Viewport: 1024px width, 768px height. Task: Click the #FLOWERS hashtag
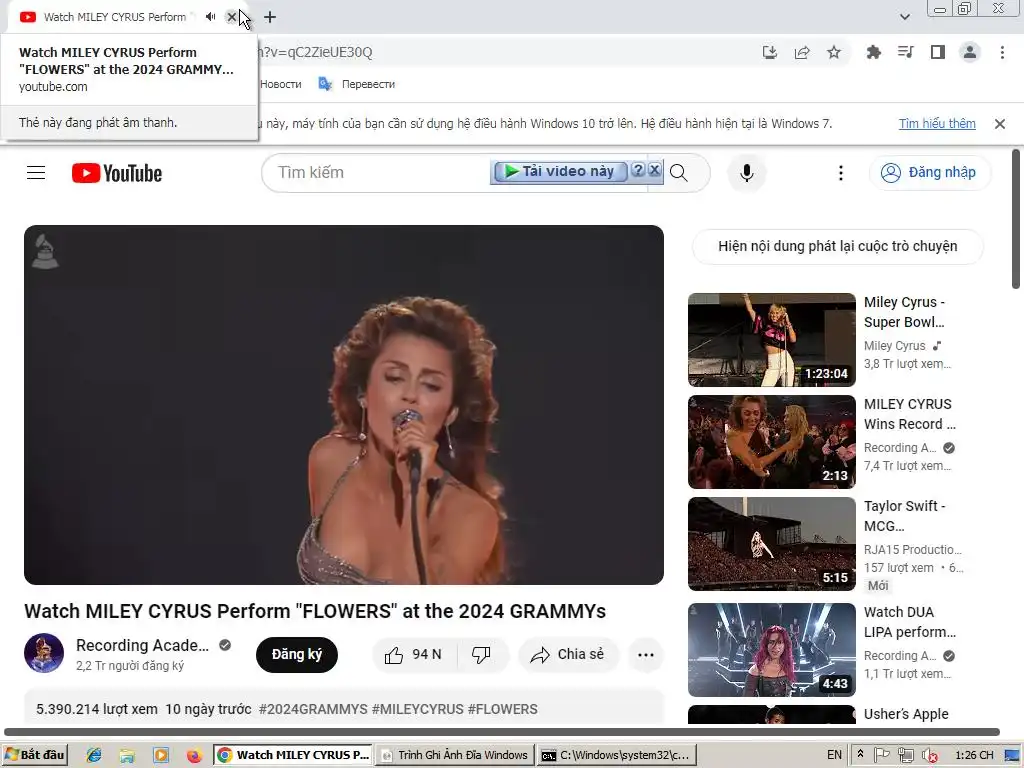[x=502, y=709]
